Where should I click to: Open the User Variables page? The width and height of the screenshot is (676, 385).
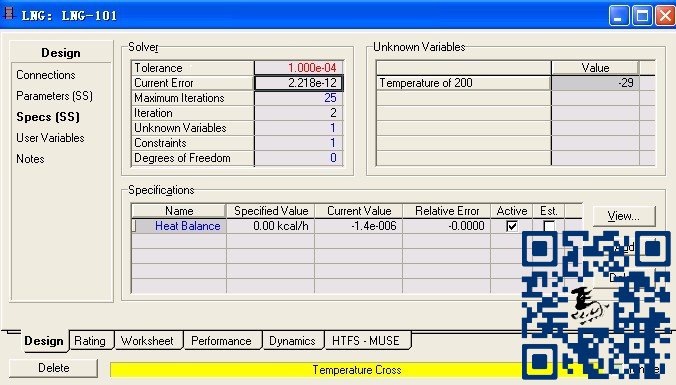click(x=50, y=138)
